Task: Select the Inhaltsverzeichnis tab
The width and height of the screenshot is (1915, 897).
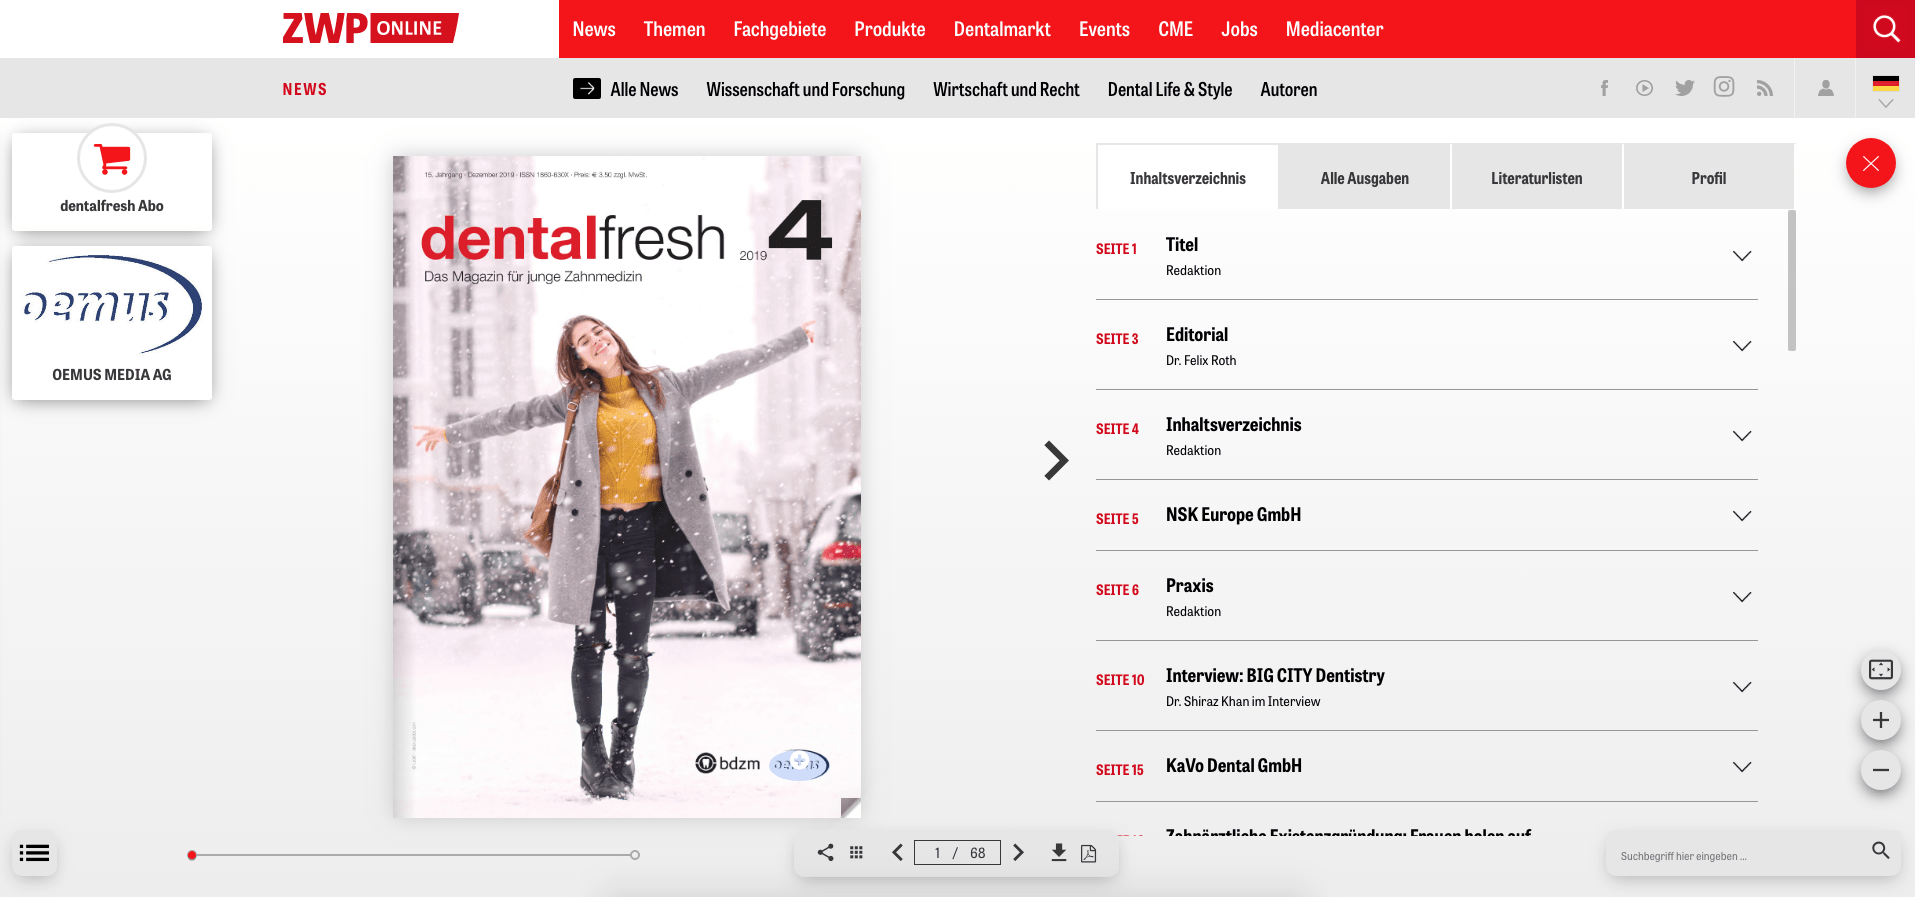Action: [1187, 178]
